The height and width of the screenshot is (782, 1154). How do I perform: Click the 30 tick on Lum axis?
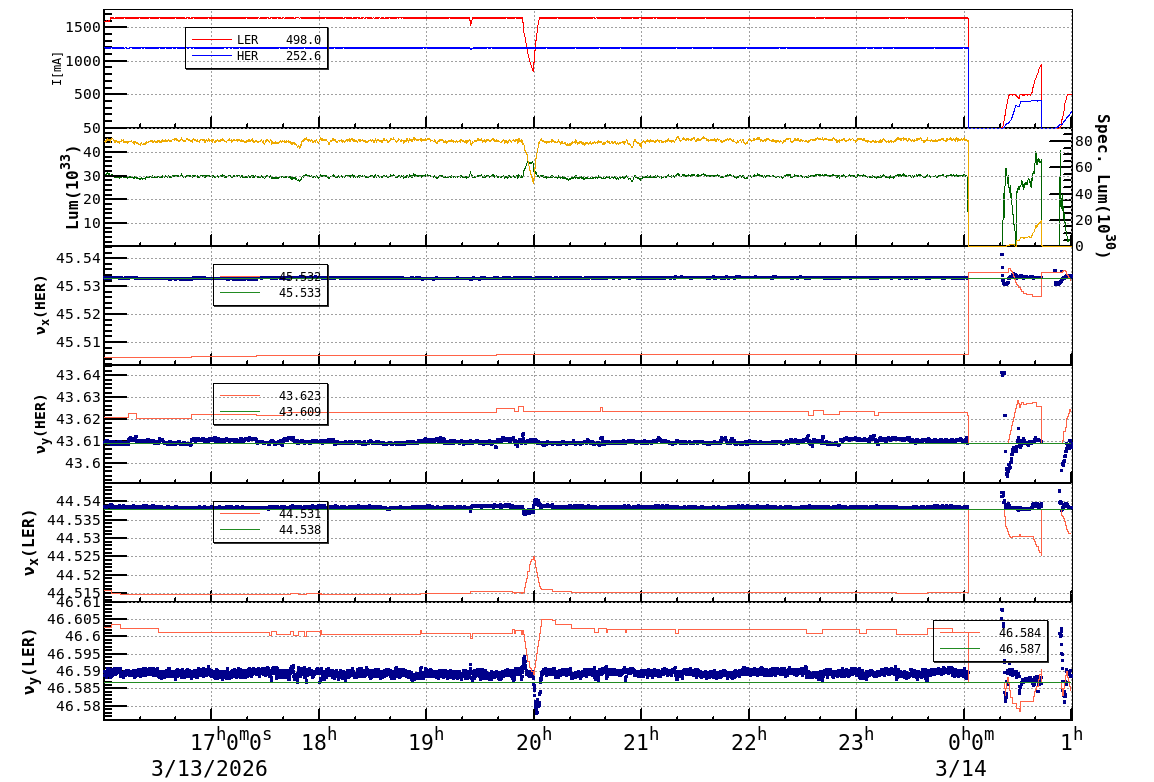click(92, 176)
